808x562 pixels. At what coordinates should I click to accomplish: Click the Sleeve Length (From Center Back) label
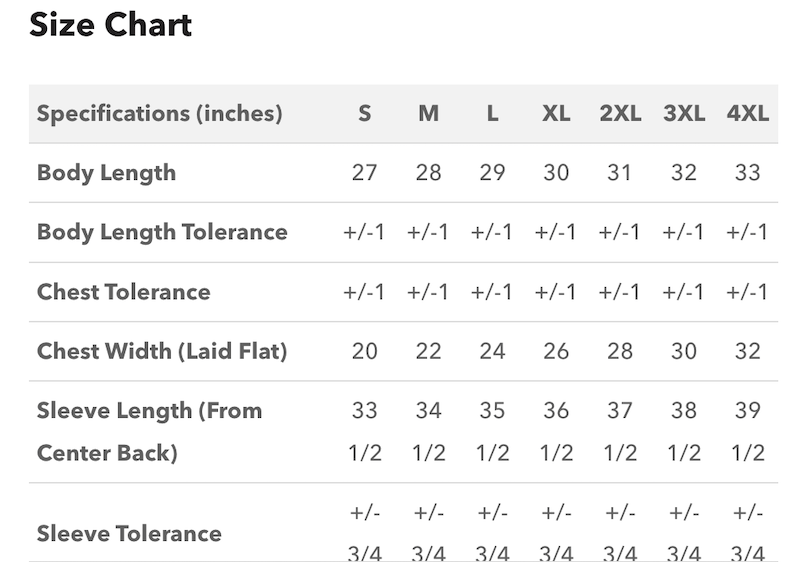pos(149,431)
